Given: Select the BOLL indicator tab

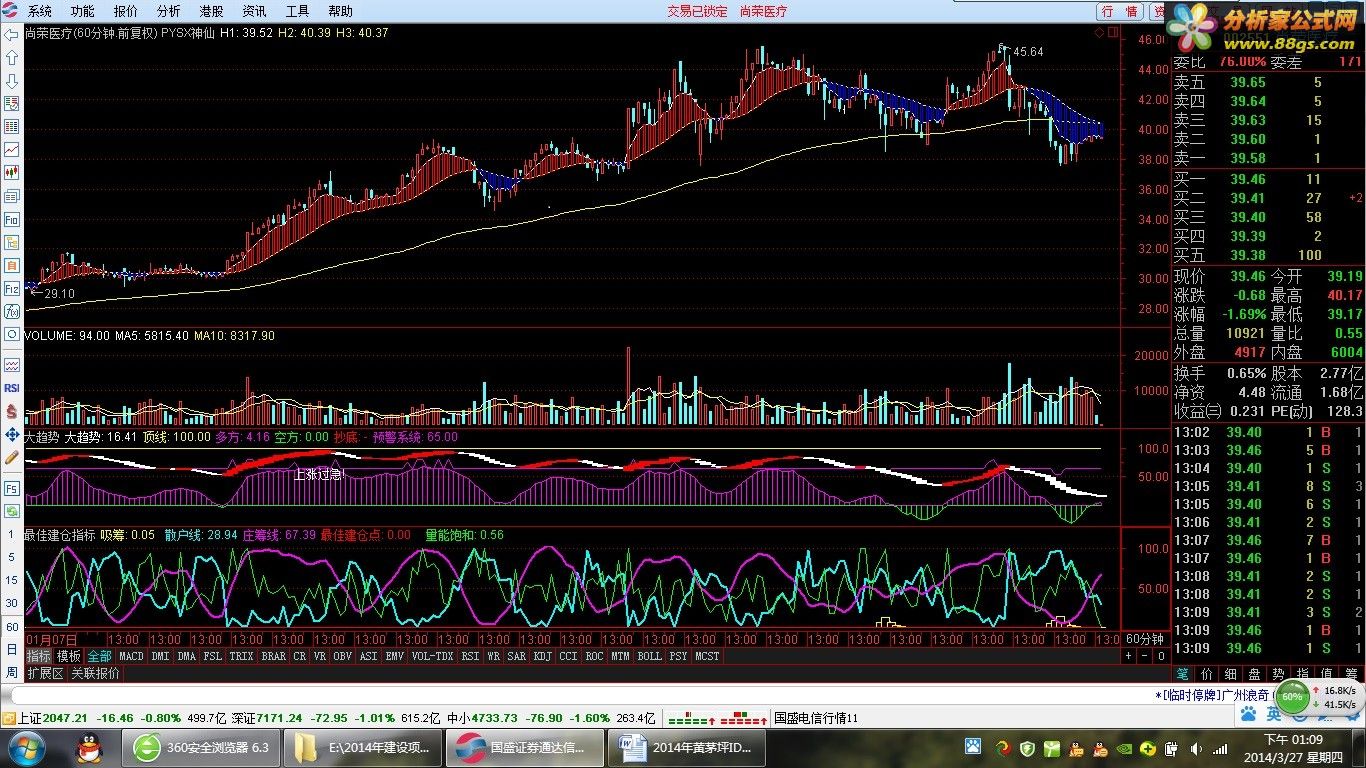Looking at the screenshot, I should (x=649, y=656).
